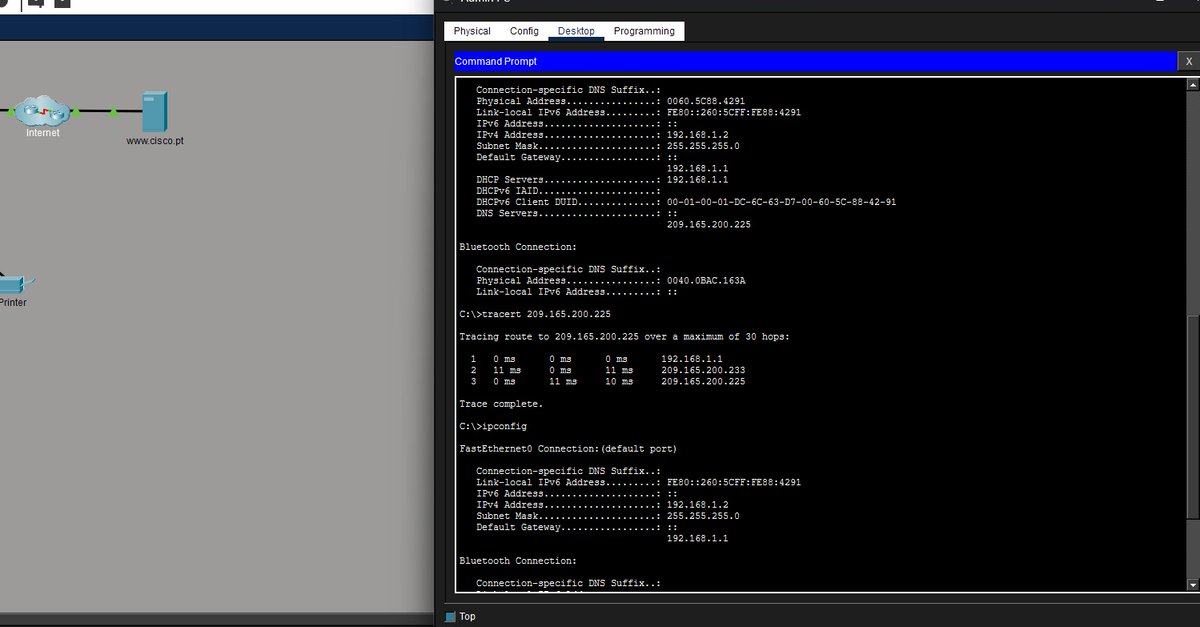The height and width of the screenshot is (627, 1200).
Task: Click the first 'Bluetooth Connection:' heading
Action: (518, 247)
